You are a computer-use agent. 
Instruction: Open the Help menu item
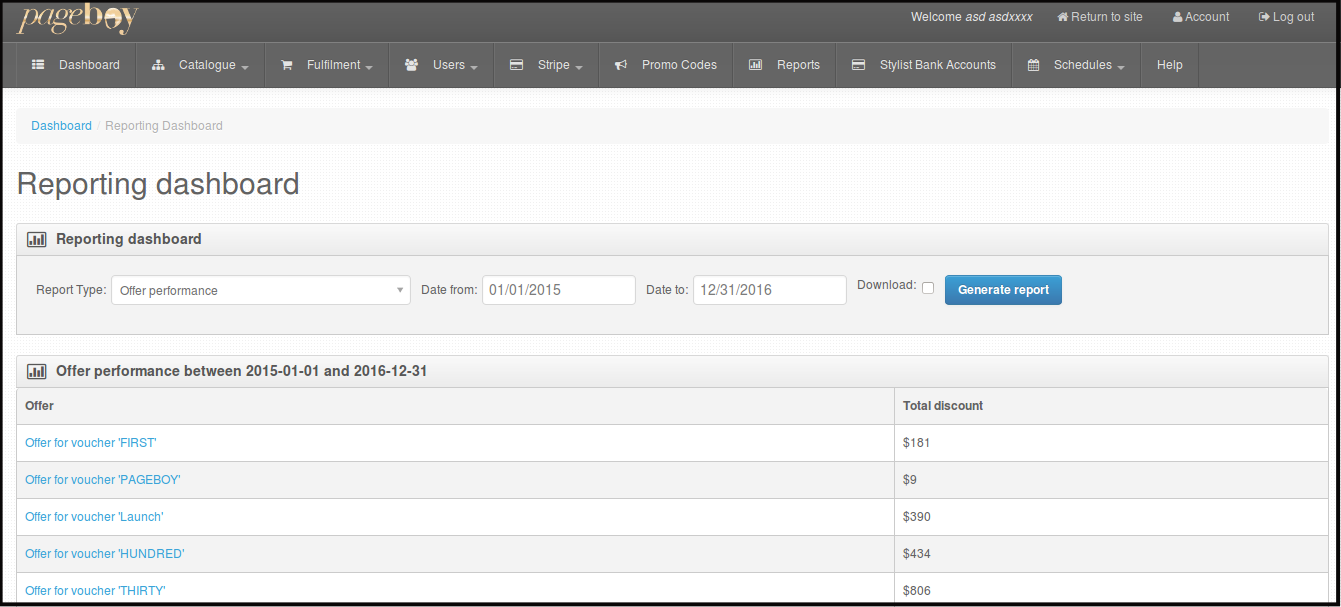point(1170,65)
